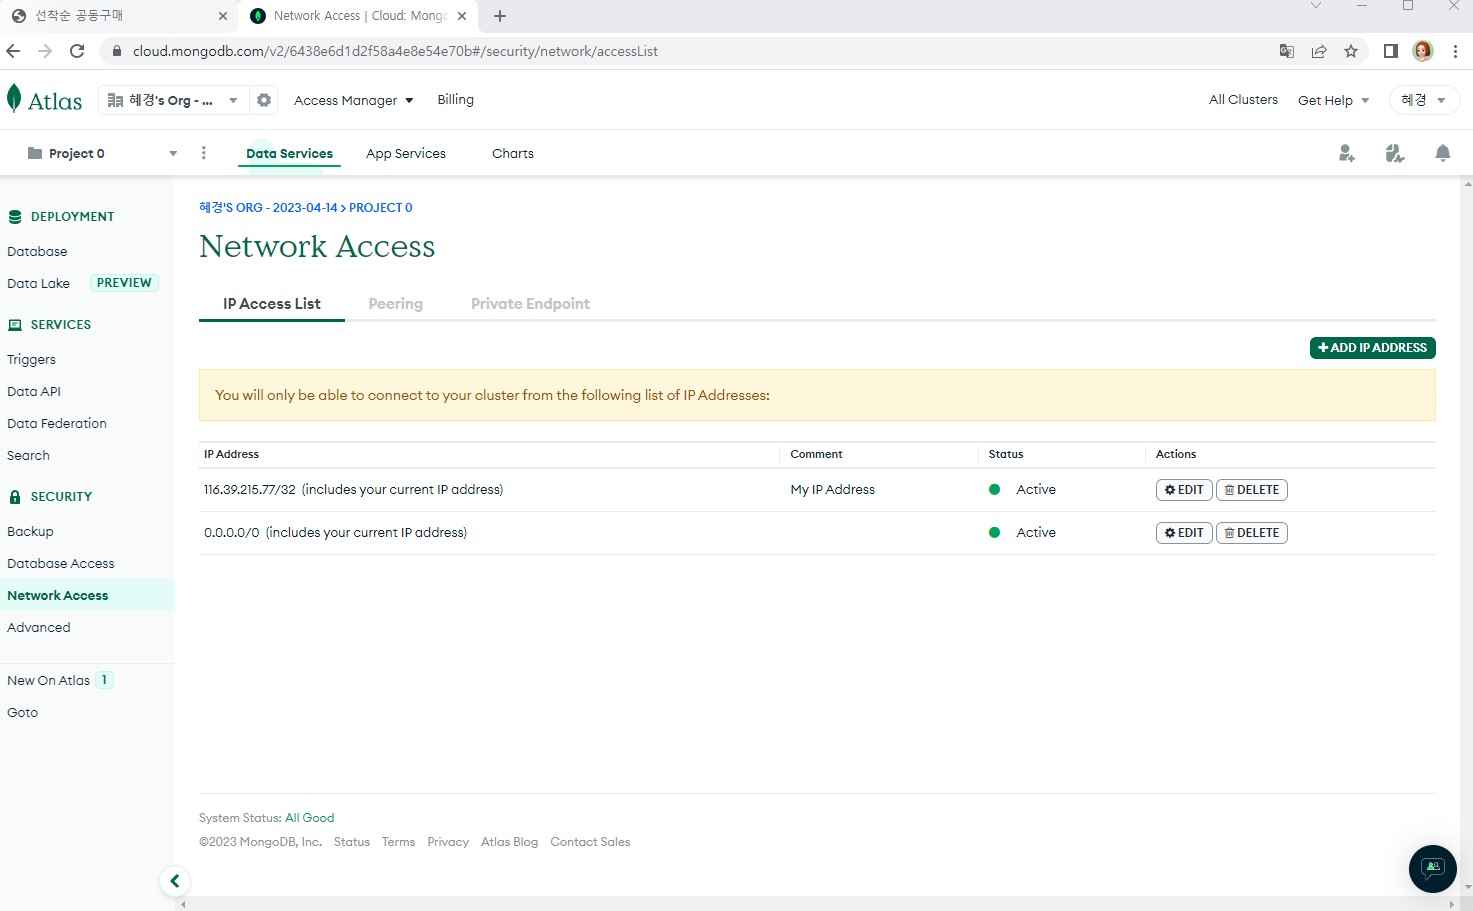1473x911 pixels.
Task: Open the Privacy footer link
Action: click(448, 842)
